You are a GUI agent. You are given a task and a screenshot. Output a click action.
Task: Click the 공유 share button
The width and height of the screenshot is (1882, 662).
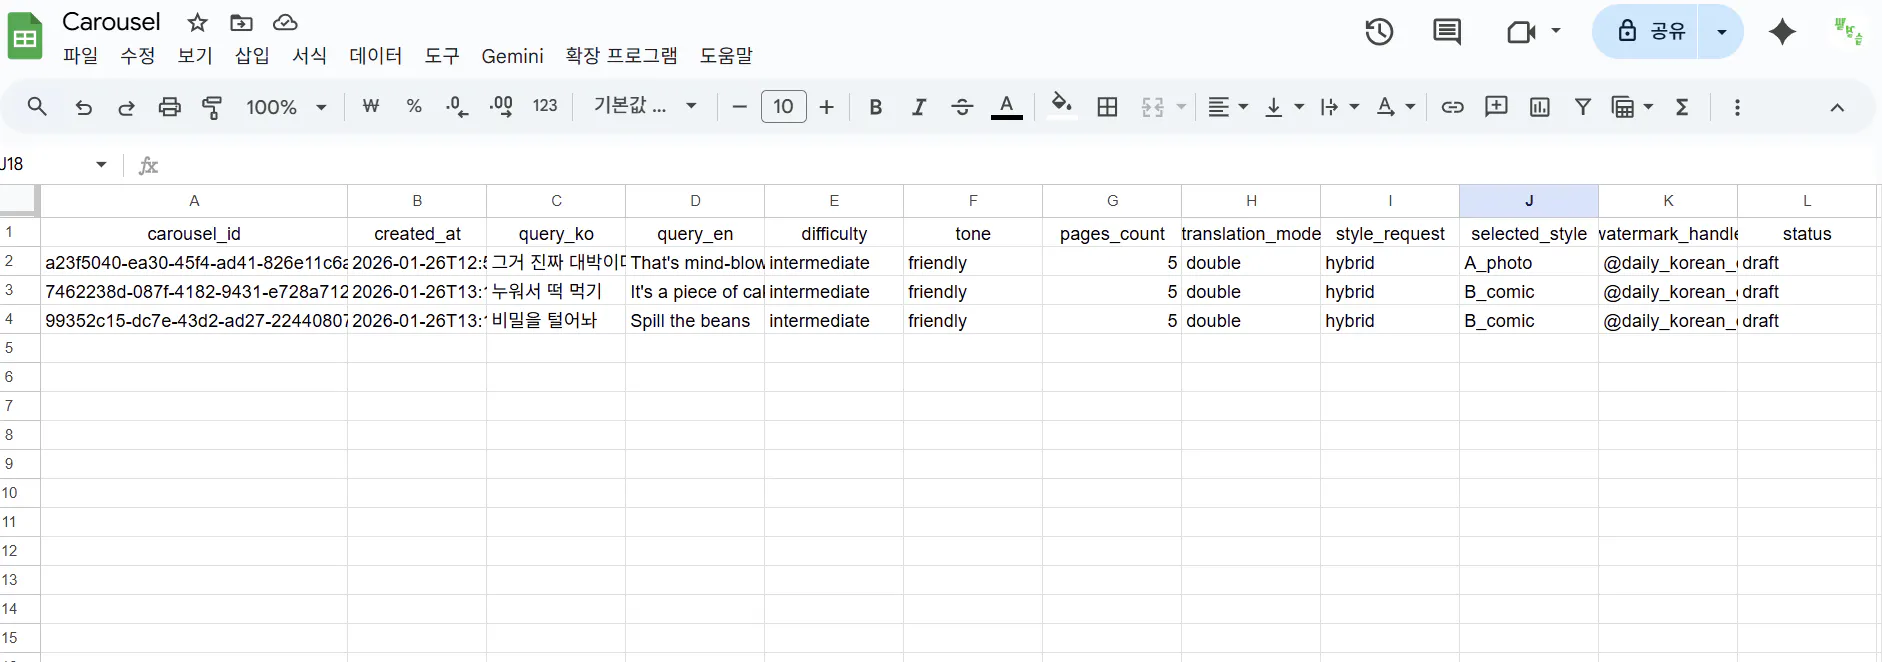click(x=1652, y=31)
